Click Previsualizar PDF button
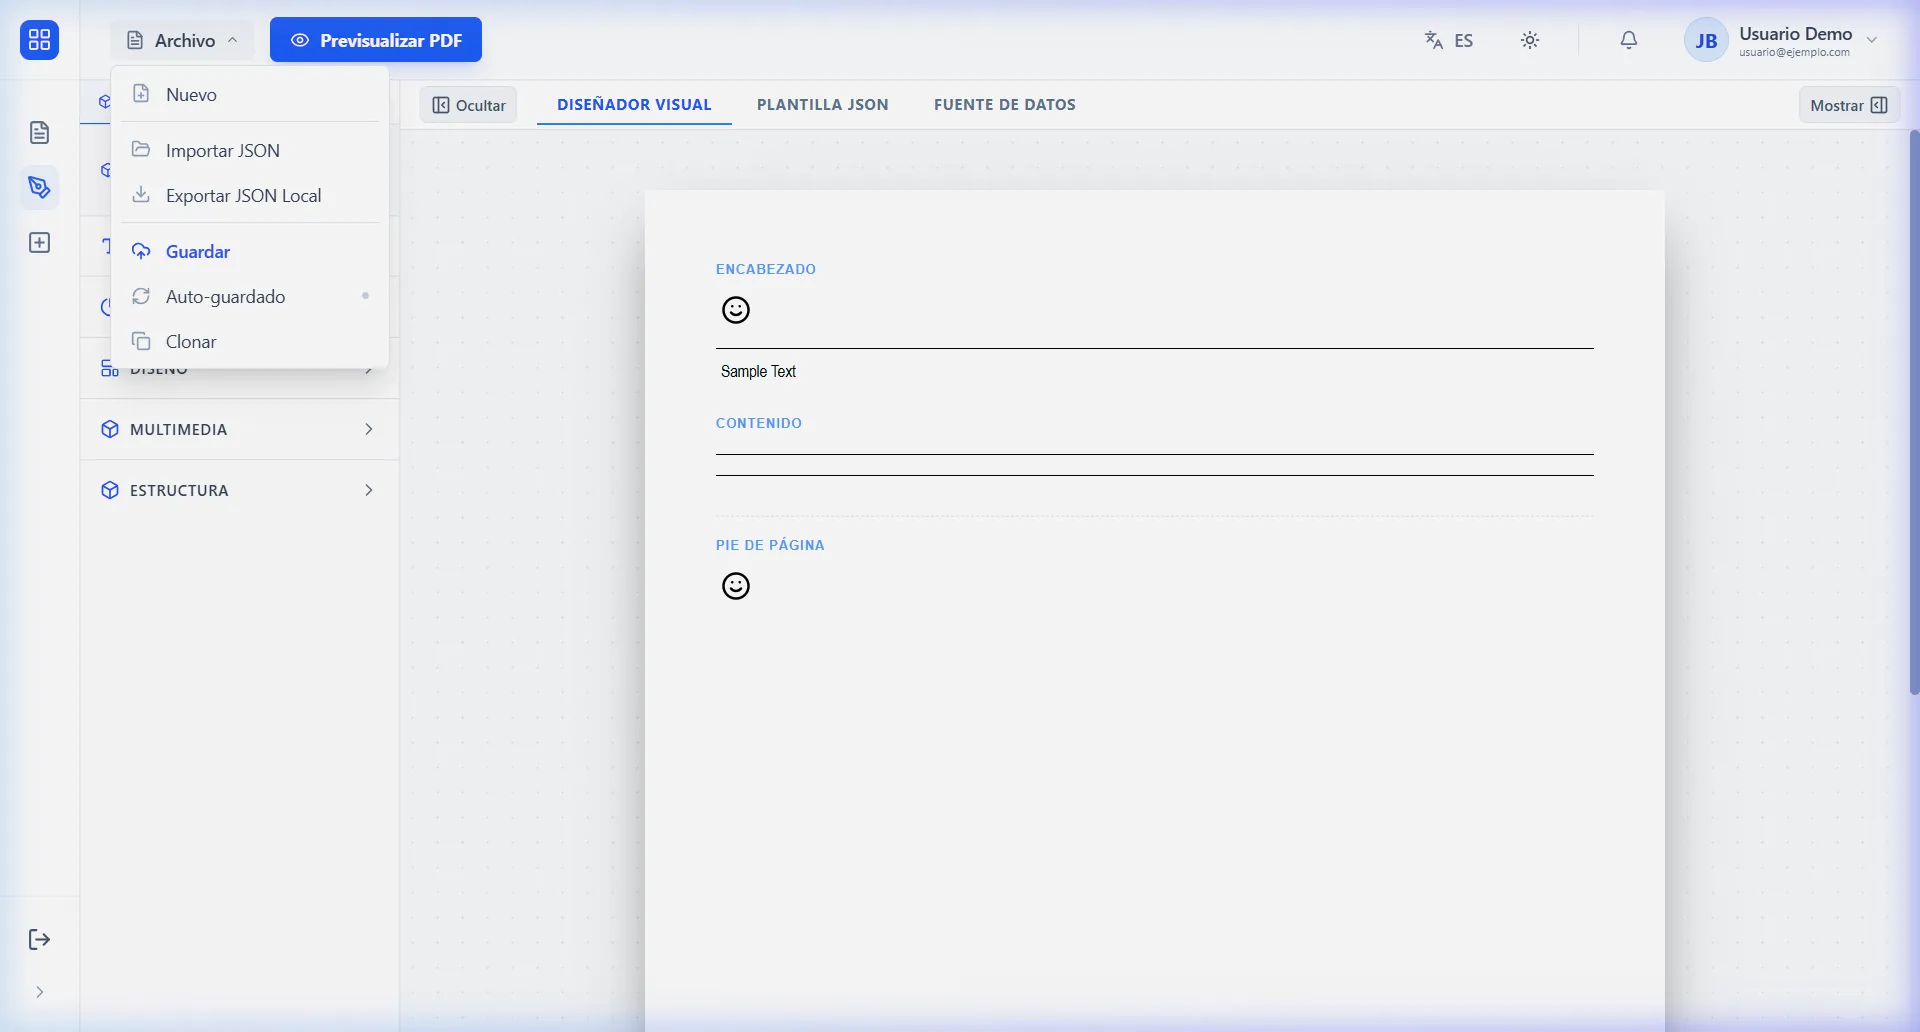The image size is (1920, 1032). pyautogui.click(x=376, y=40)
